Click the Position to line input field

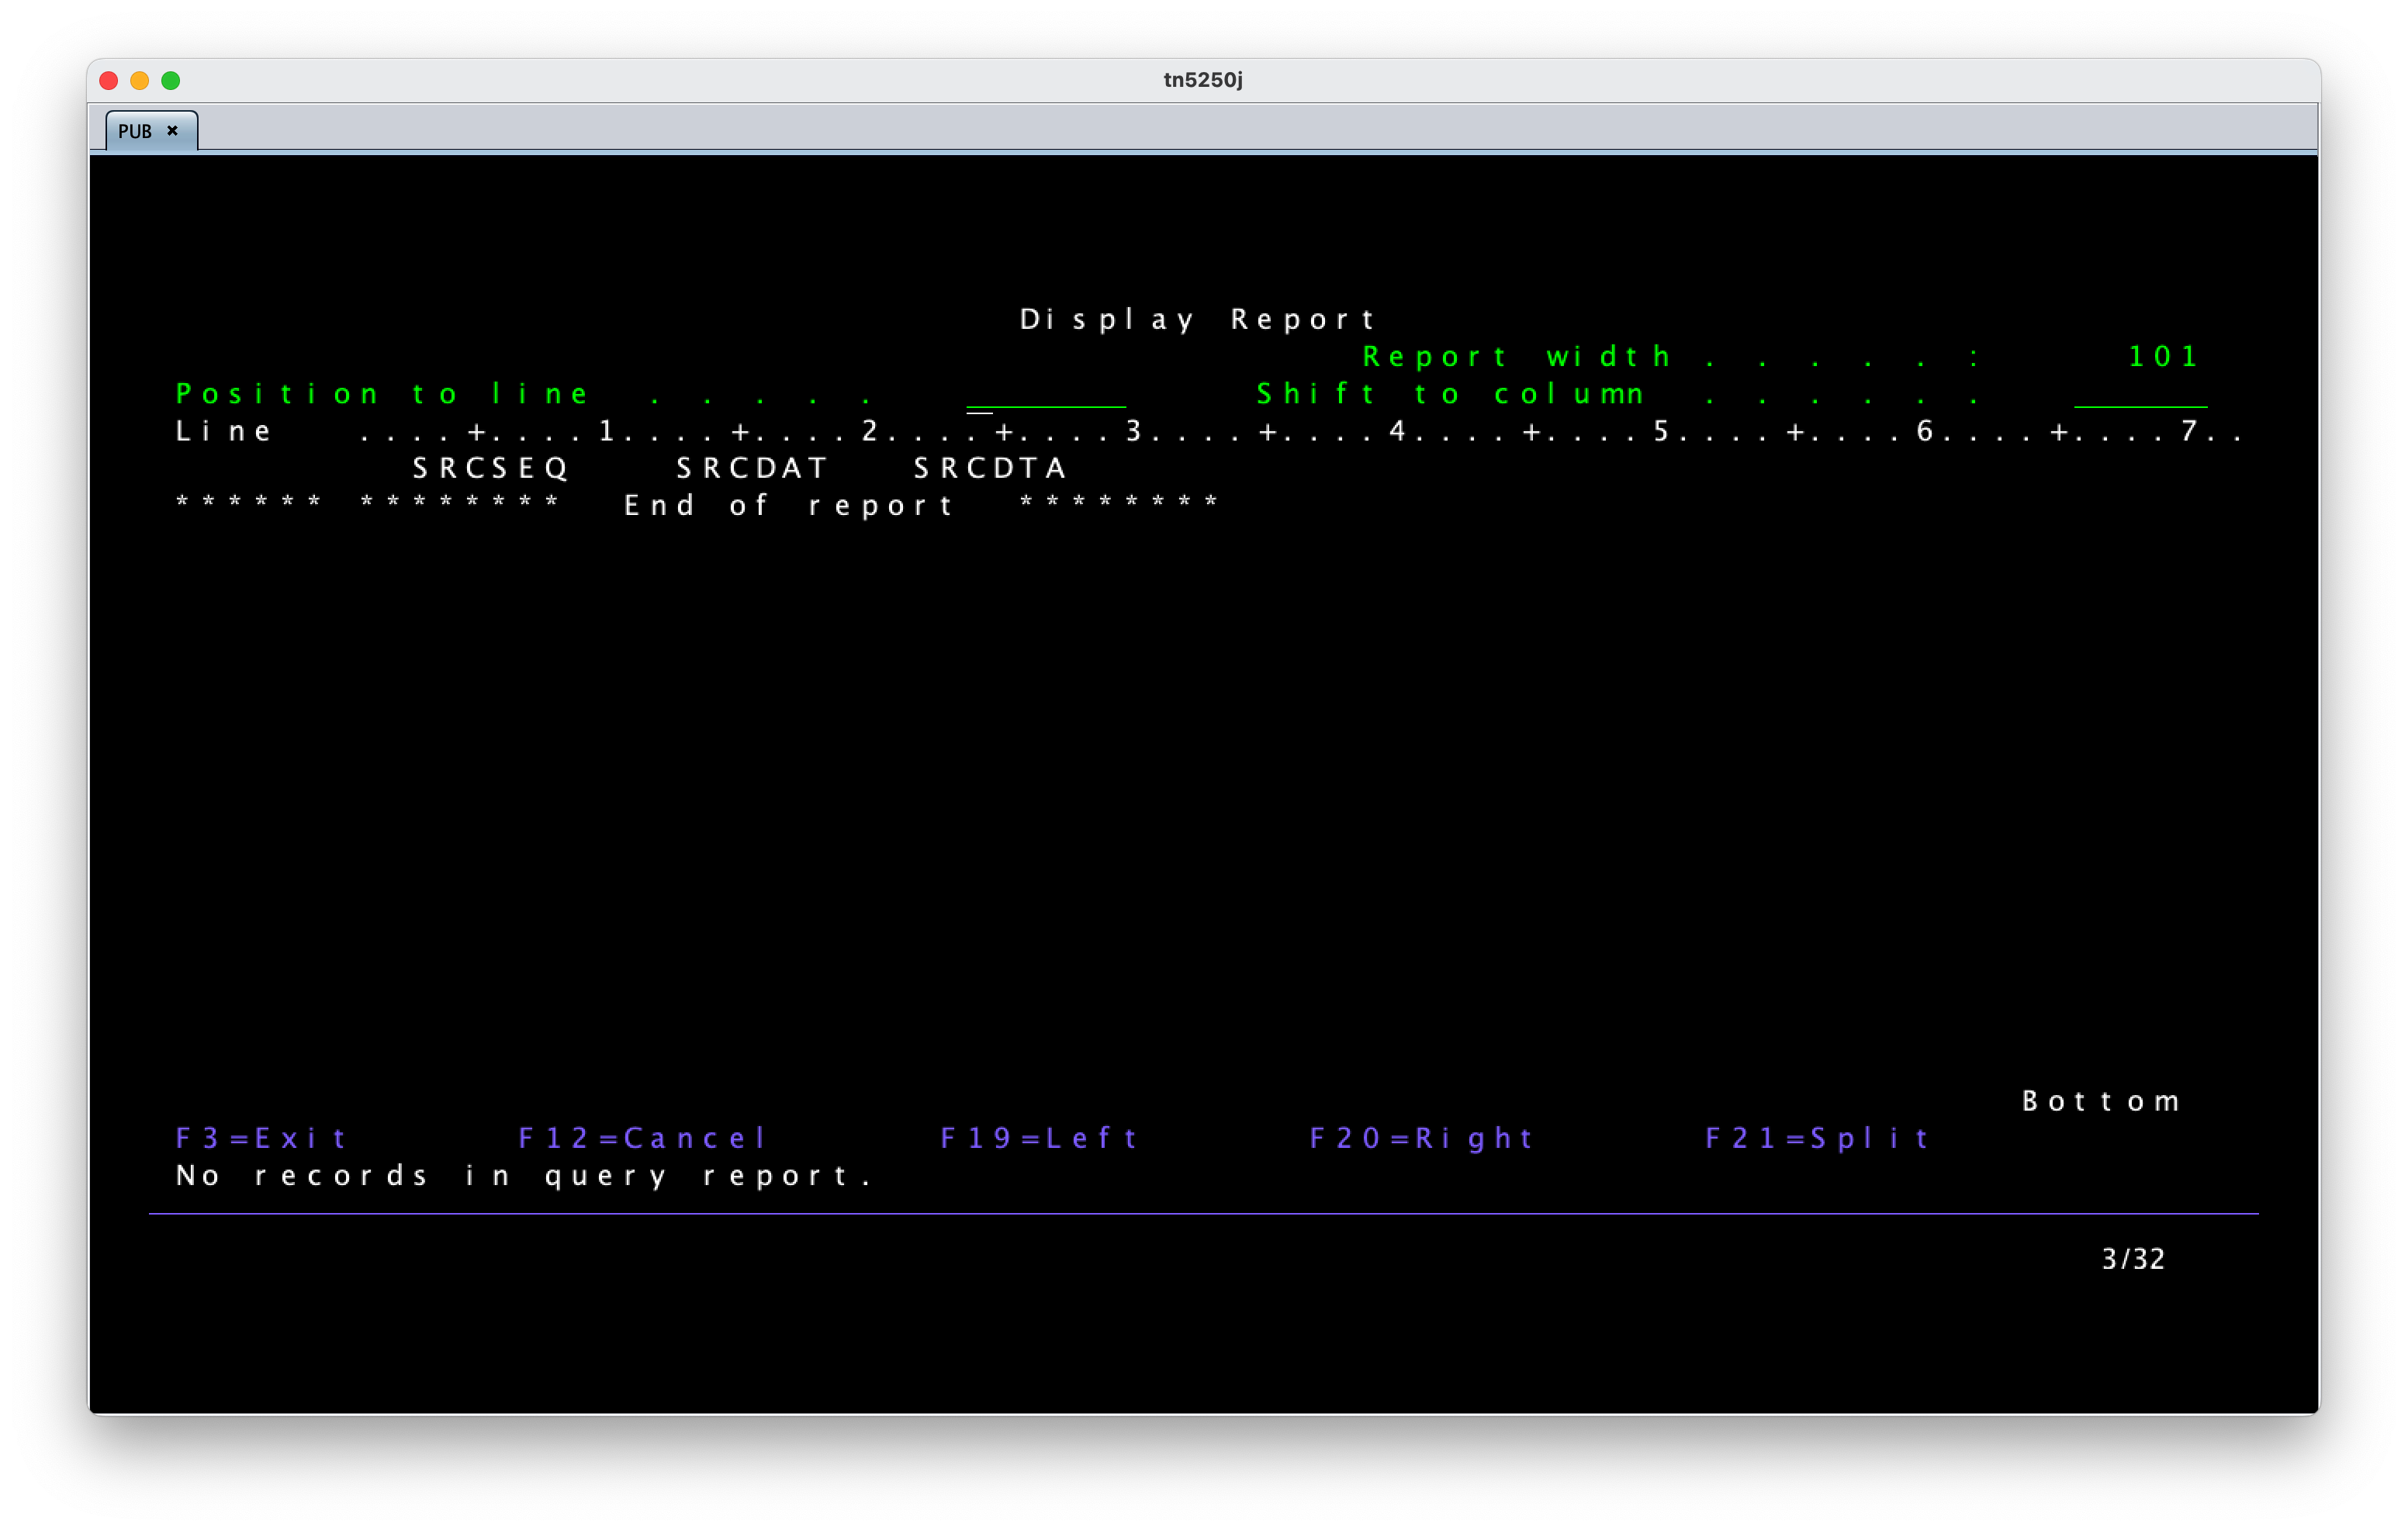1045,394
